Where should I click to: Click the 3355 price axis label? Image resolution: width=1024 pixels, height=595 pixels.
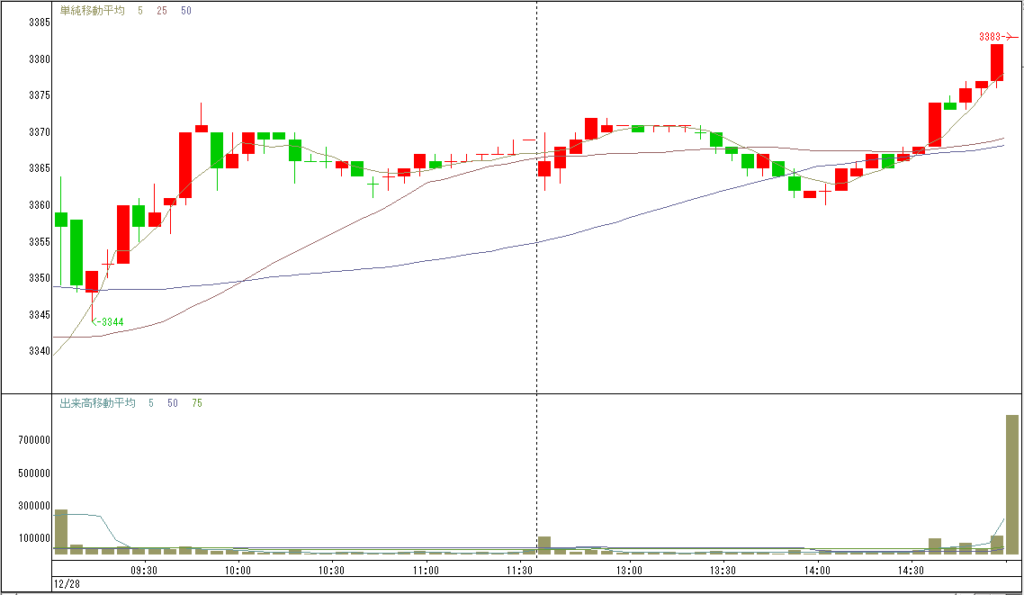point(39,242)
